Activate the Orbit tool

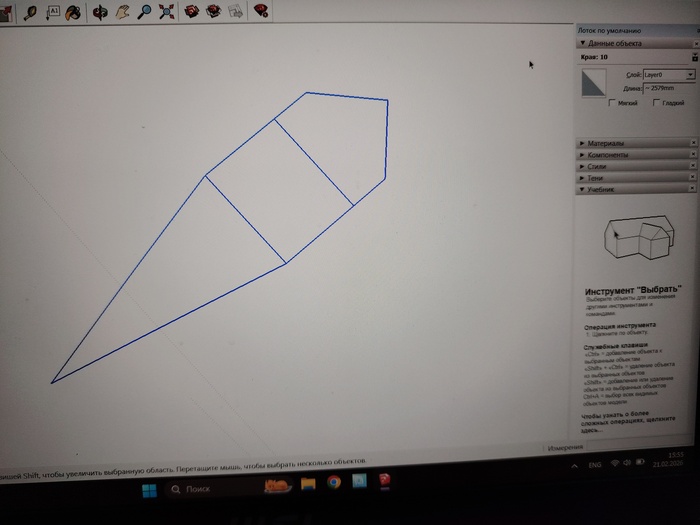(x=100, y=13)
